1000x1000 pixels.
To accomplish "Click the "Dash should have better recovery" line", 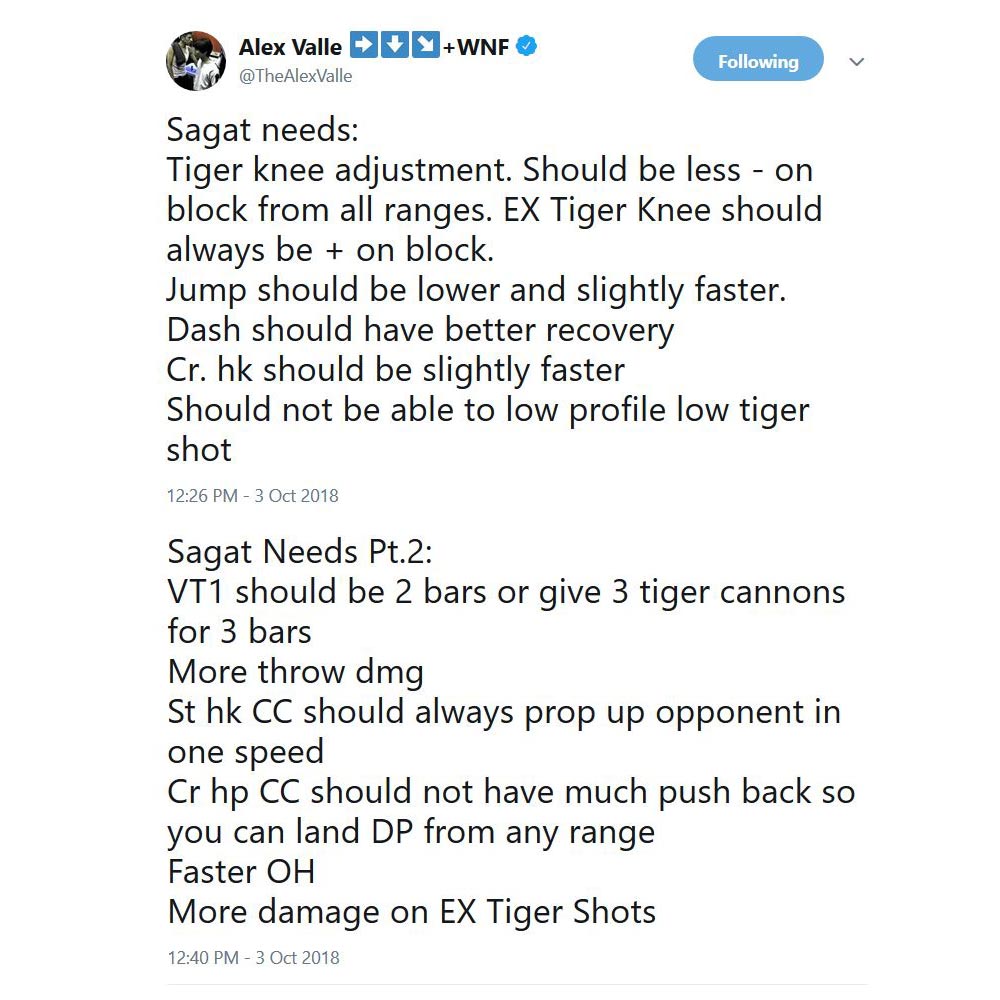I will 420,330.
